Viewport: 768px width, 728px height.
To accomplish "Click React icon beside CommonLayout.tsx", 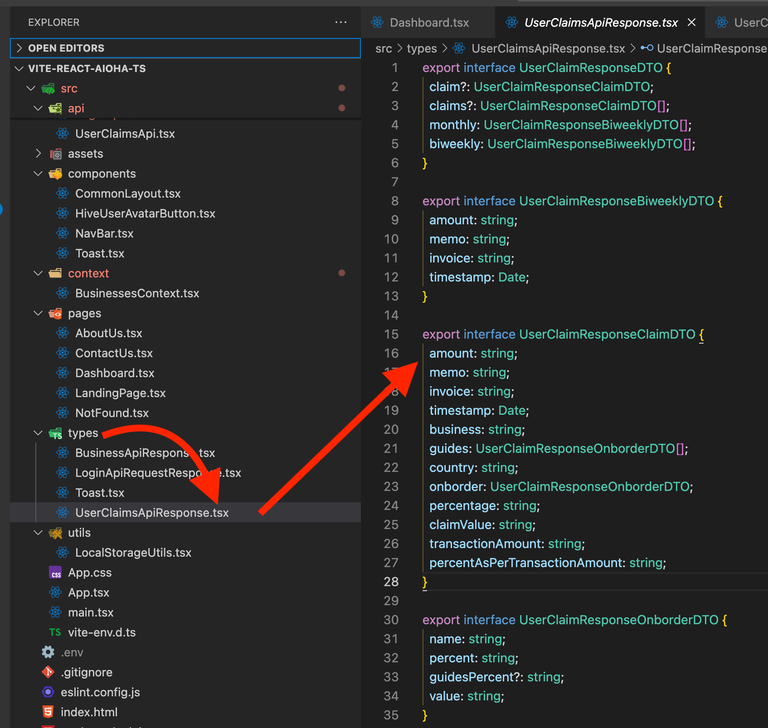I will coord(62,194).
